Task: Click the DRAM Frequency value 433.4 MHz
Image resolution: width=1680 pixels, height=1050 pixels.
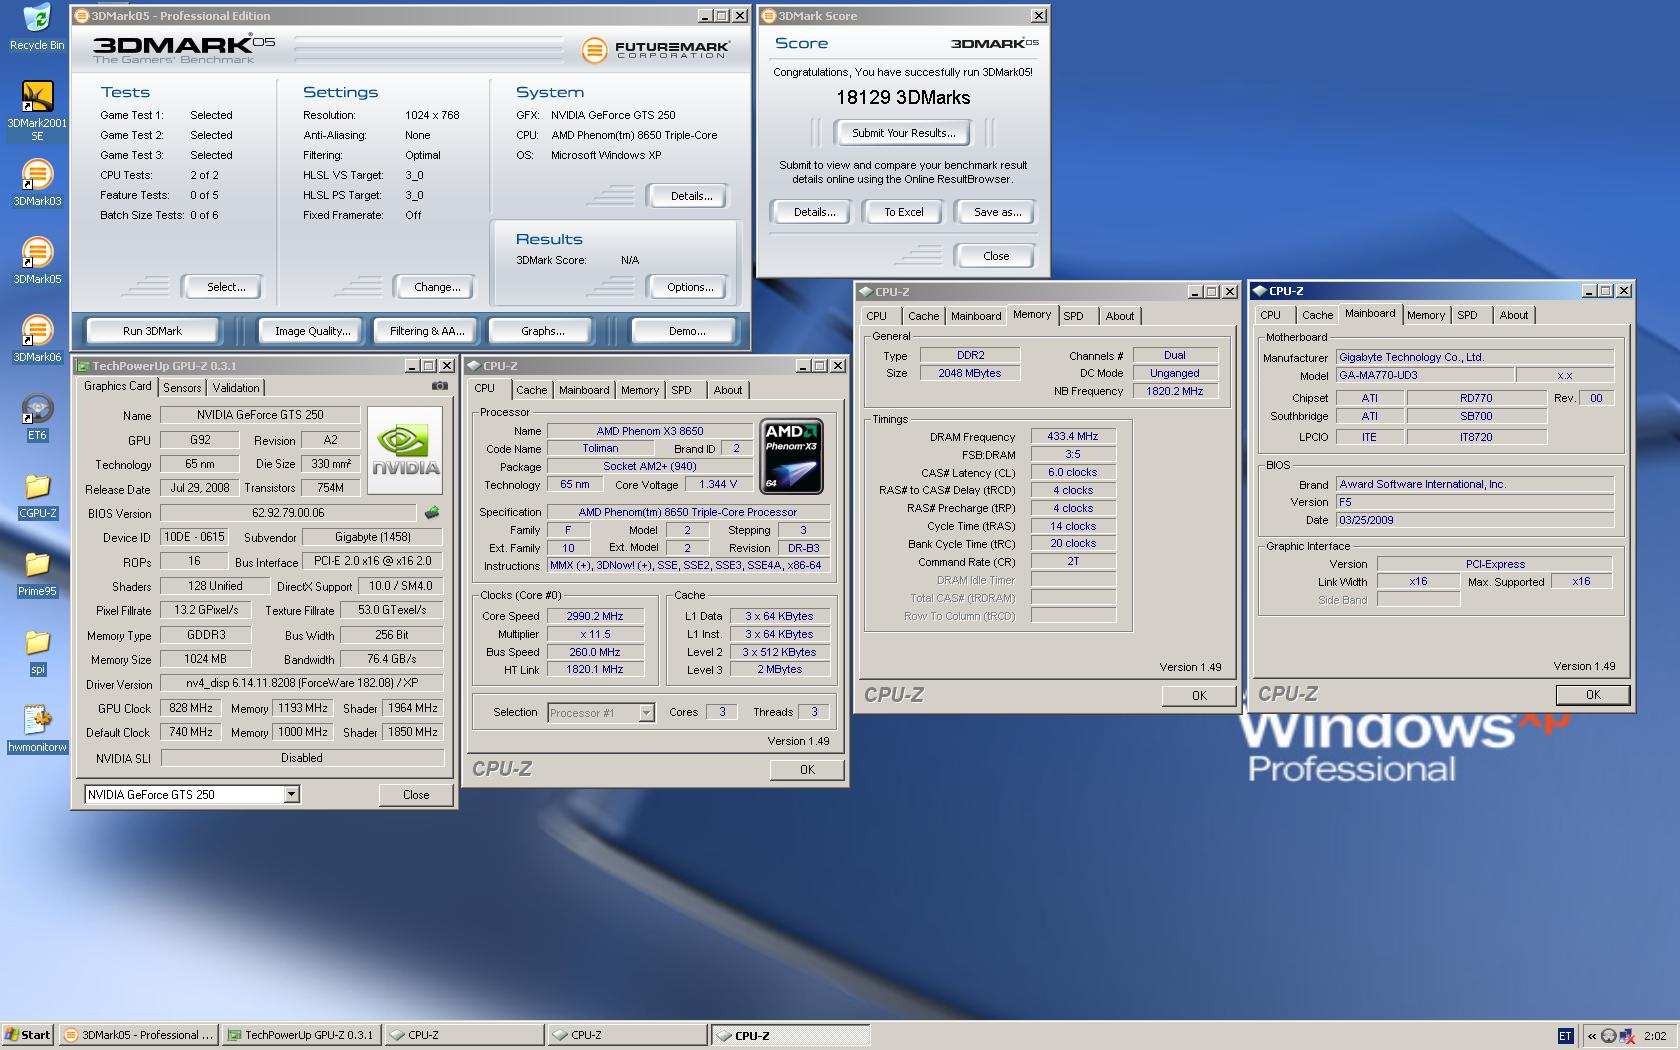Action: [x=1073, y=437]
